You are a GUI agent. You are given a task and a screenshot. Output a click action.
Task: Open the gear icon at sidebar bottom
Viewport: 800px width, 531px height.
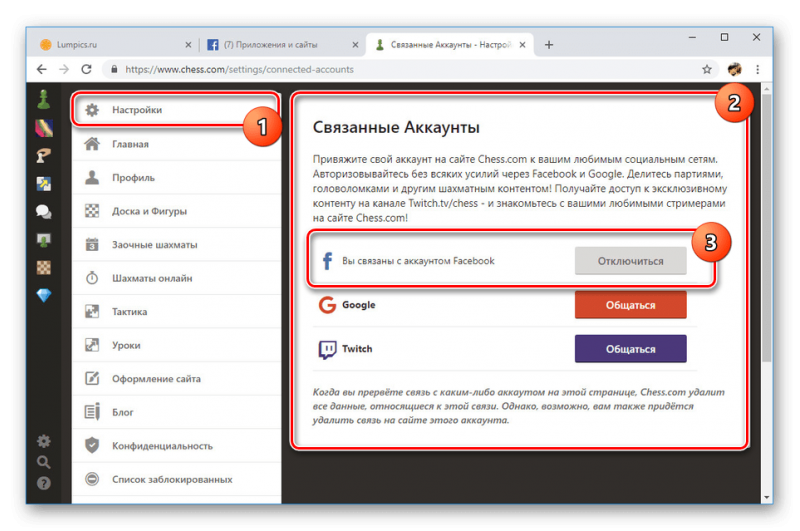click(44, 441)
